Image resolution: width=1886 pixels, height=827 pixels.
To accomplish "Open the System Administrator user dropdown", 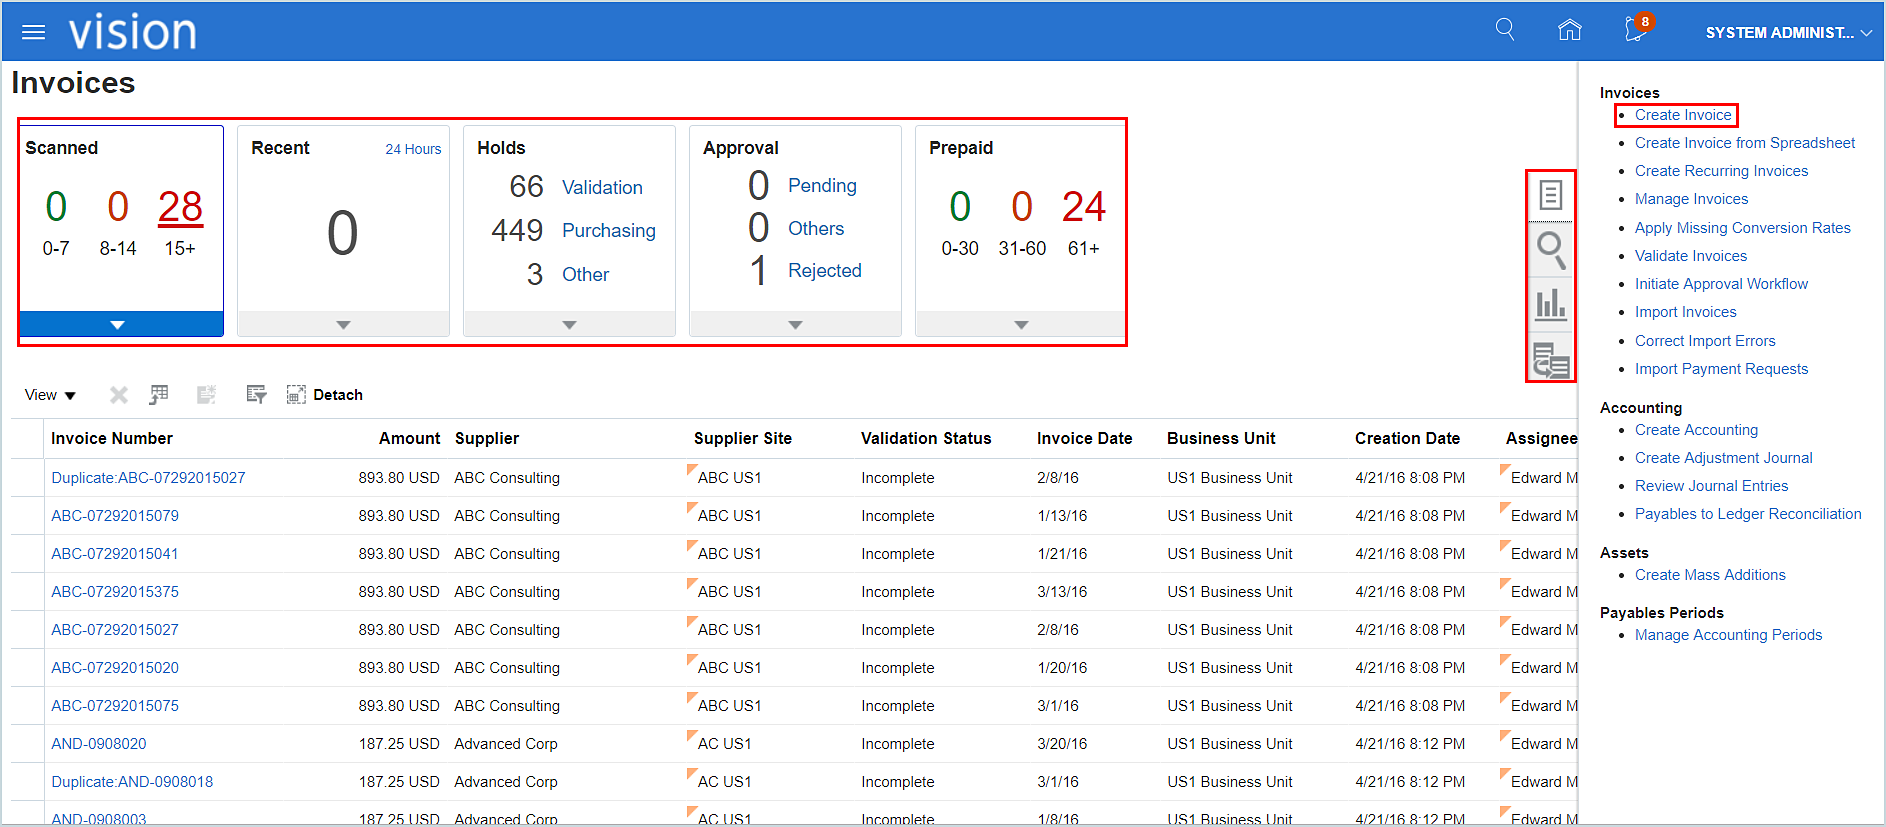I will [x=1787, y=33].
